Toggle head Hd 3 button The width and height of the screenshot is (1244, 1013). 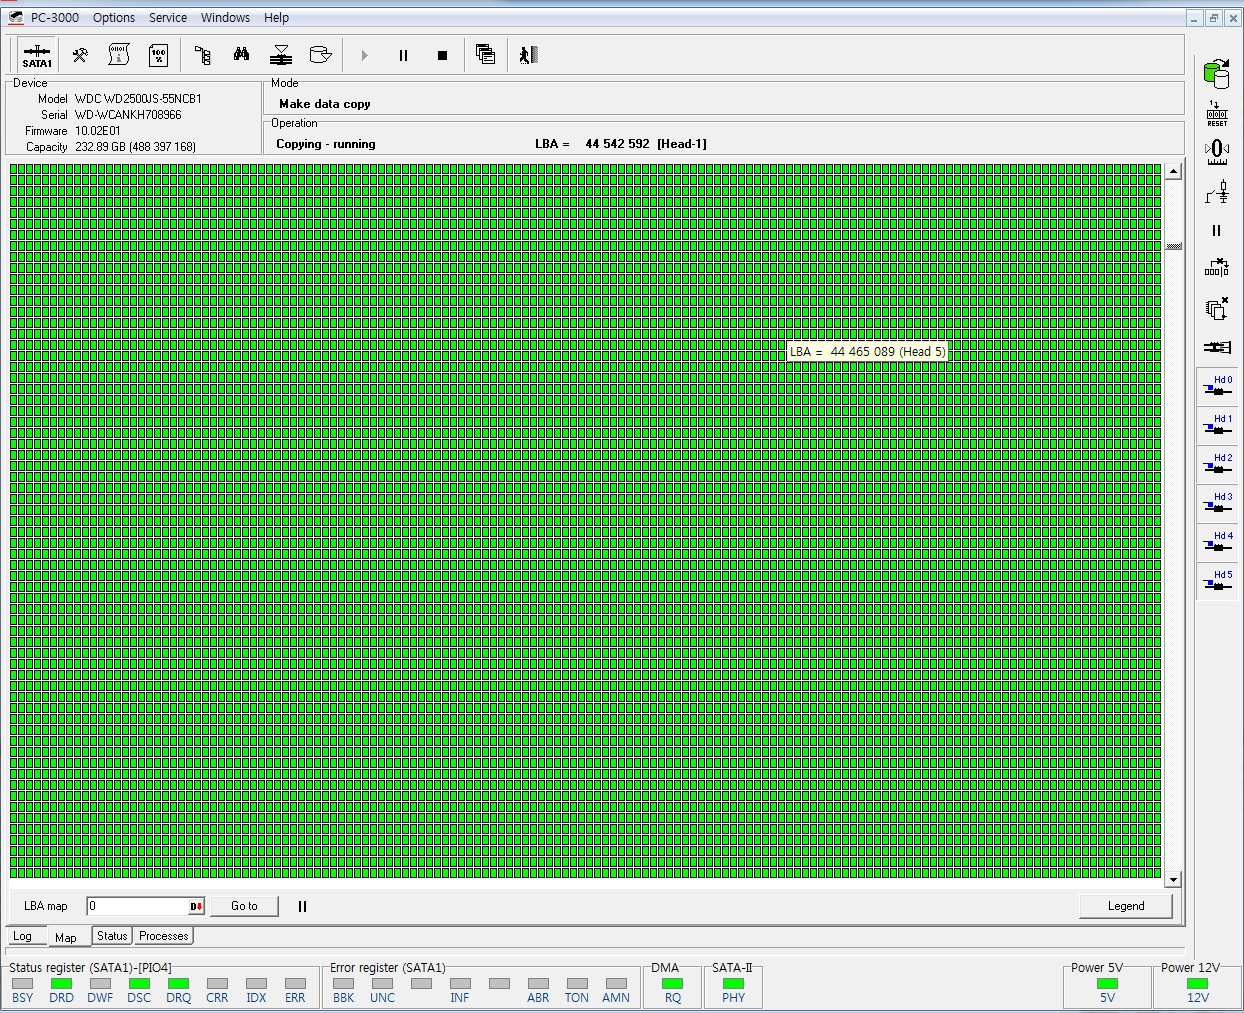coord(1217,503)
